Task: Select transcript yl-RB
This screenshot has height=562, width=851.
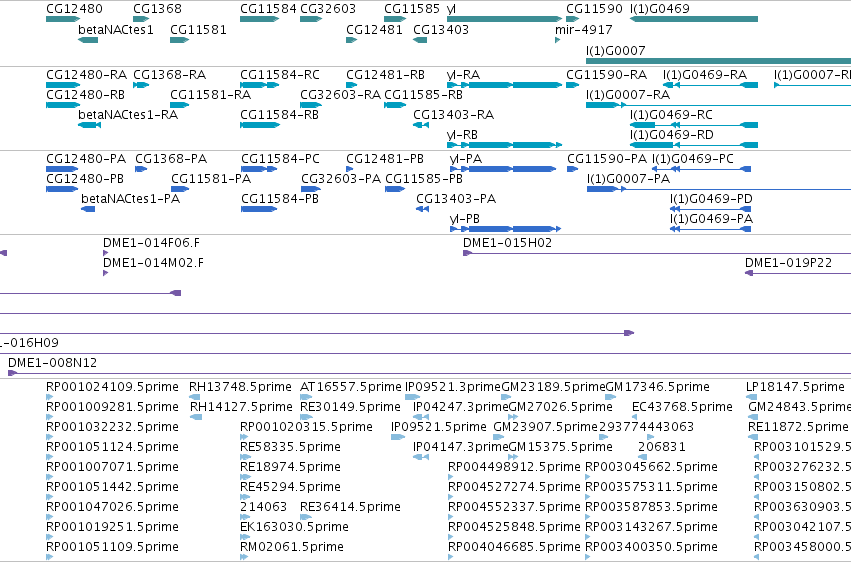Action: [505, 145]
